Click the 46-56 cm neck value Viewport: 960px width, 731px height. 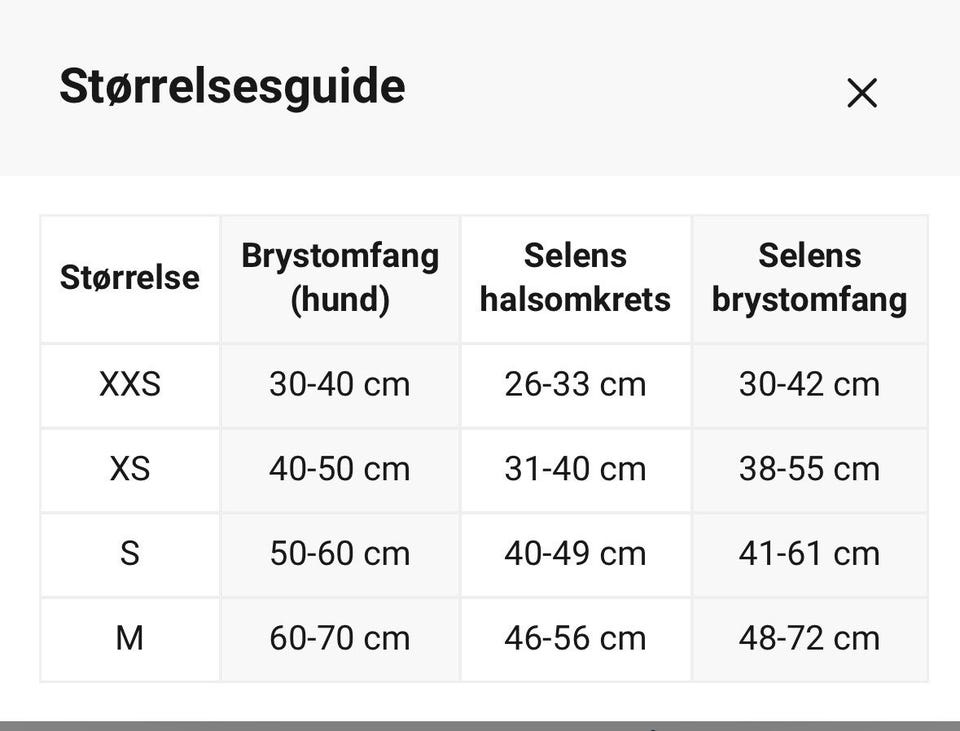point(576,639)
